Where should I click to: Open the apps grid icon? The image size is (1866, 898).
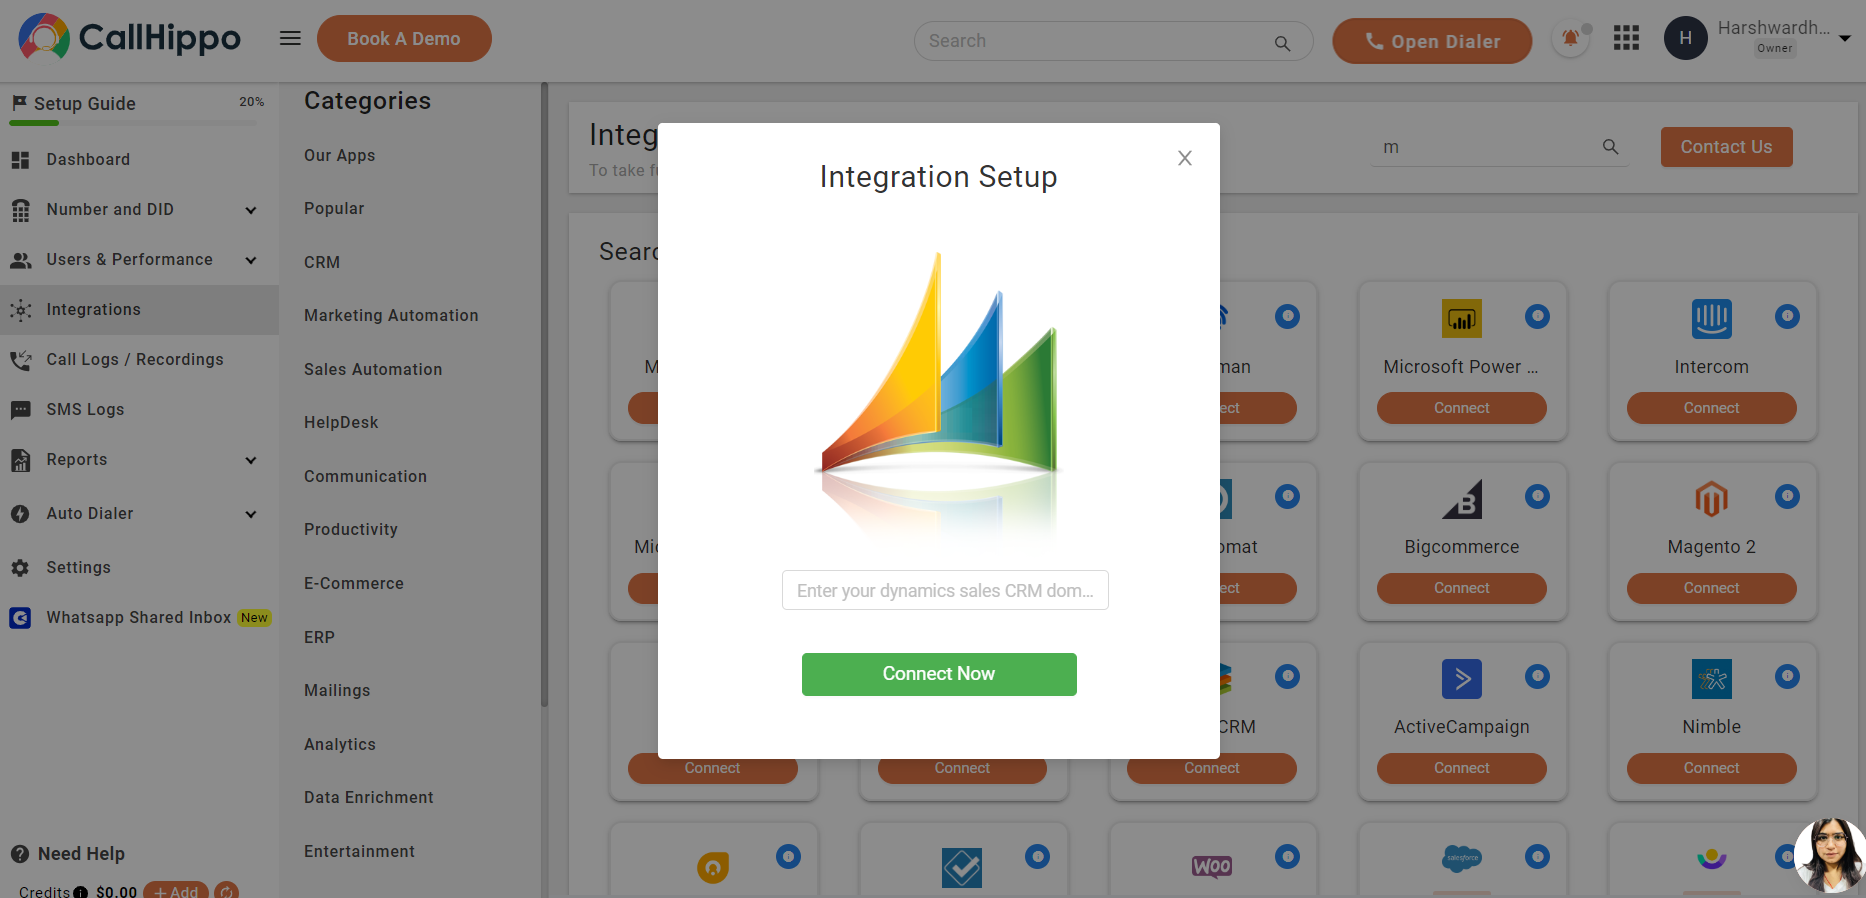tap(1626, 38)
